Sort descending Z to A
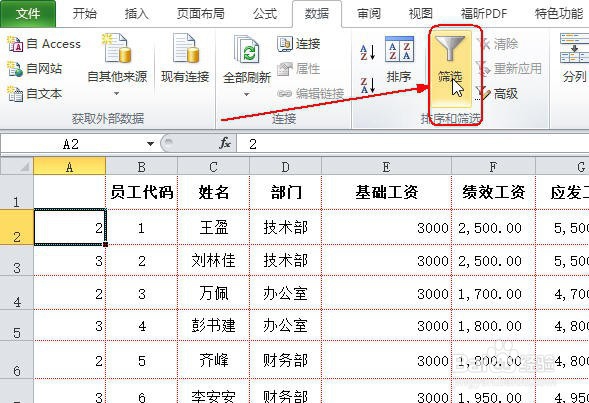Screen dimensions: 589x403 click(367, 85)
